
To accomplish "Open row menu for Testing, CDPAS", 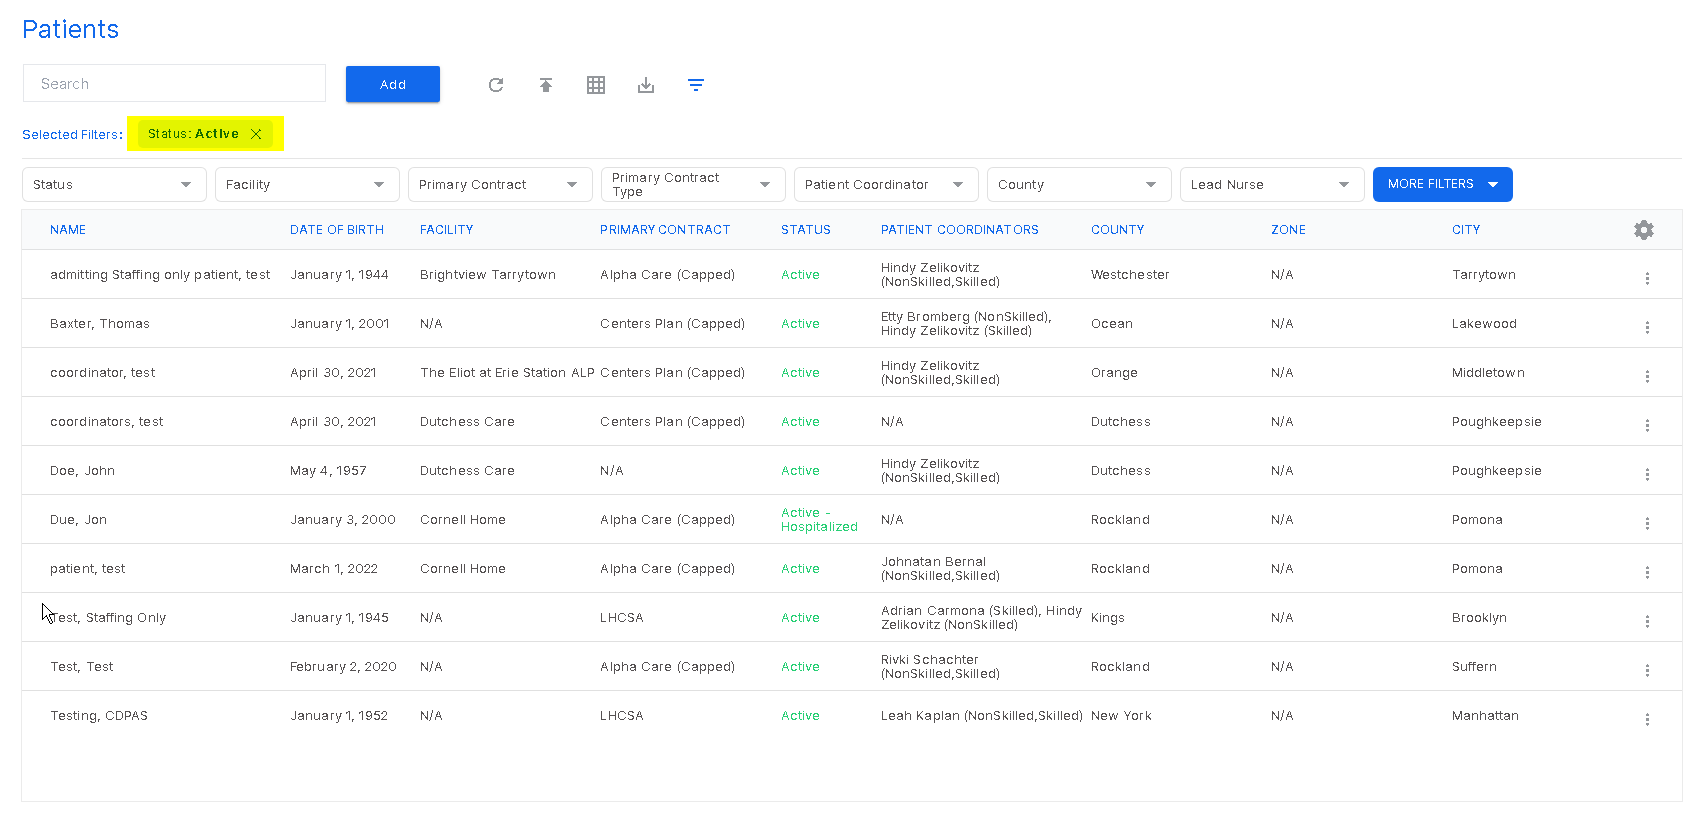I will [x=1647, y=719].
